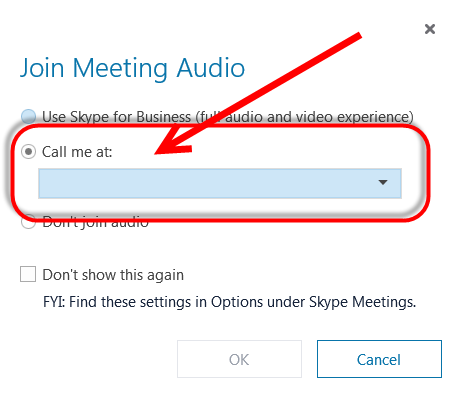The image size is (462, 398).
Task: Click the Cancel button
Action: [379, 359]
